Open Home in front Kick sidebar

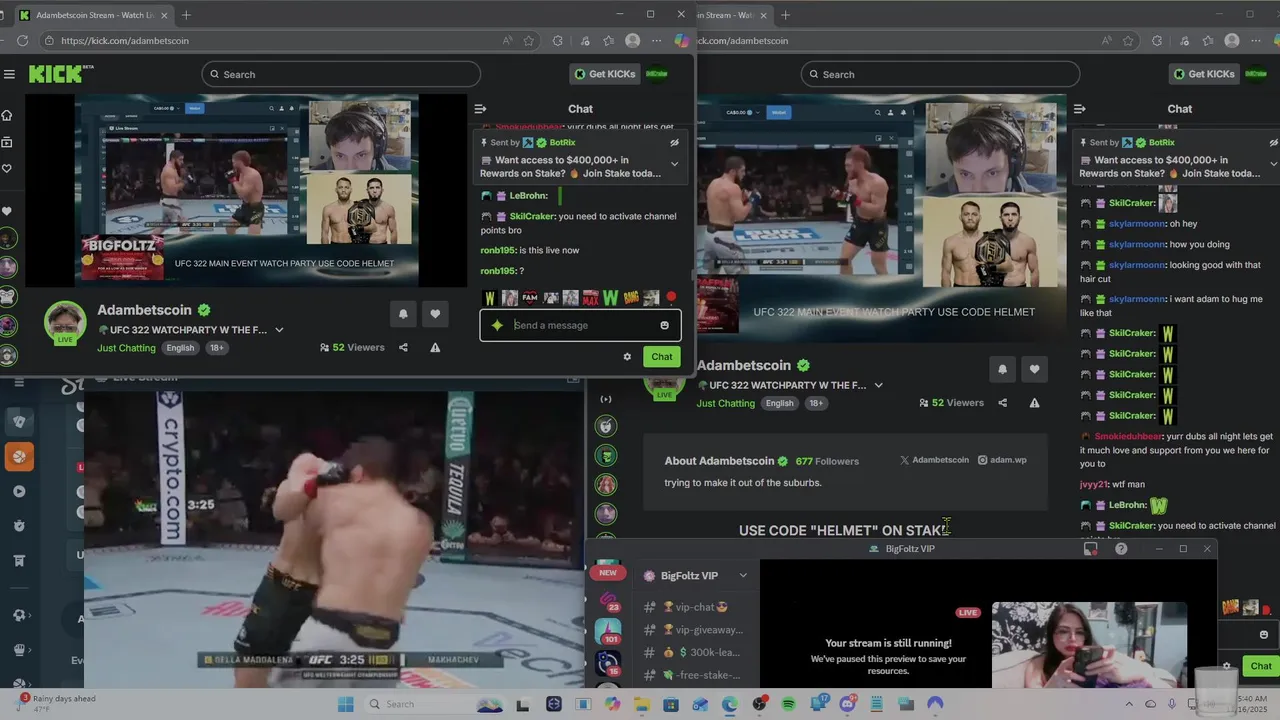(7, 115)
